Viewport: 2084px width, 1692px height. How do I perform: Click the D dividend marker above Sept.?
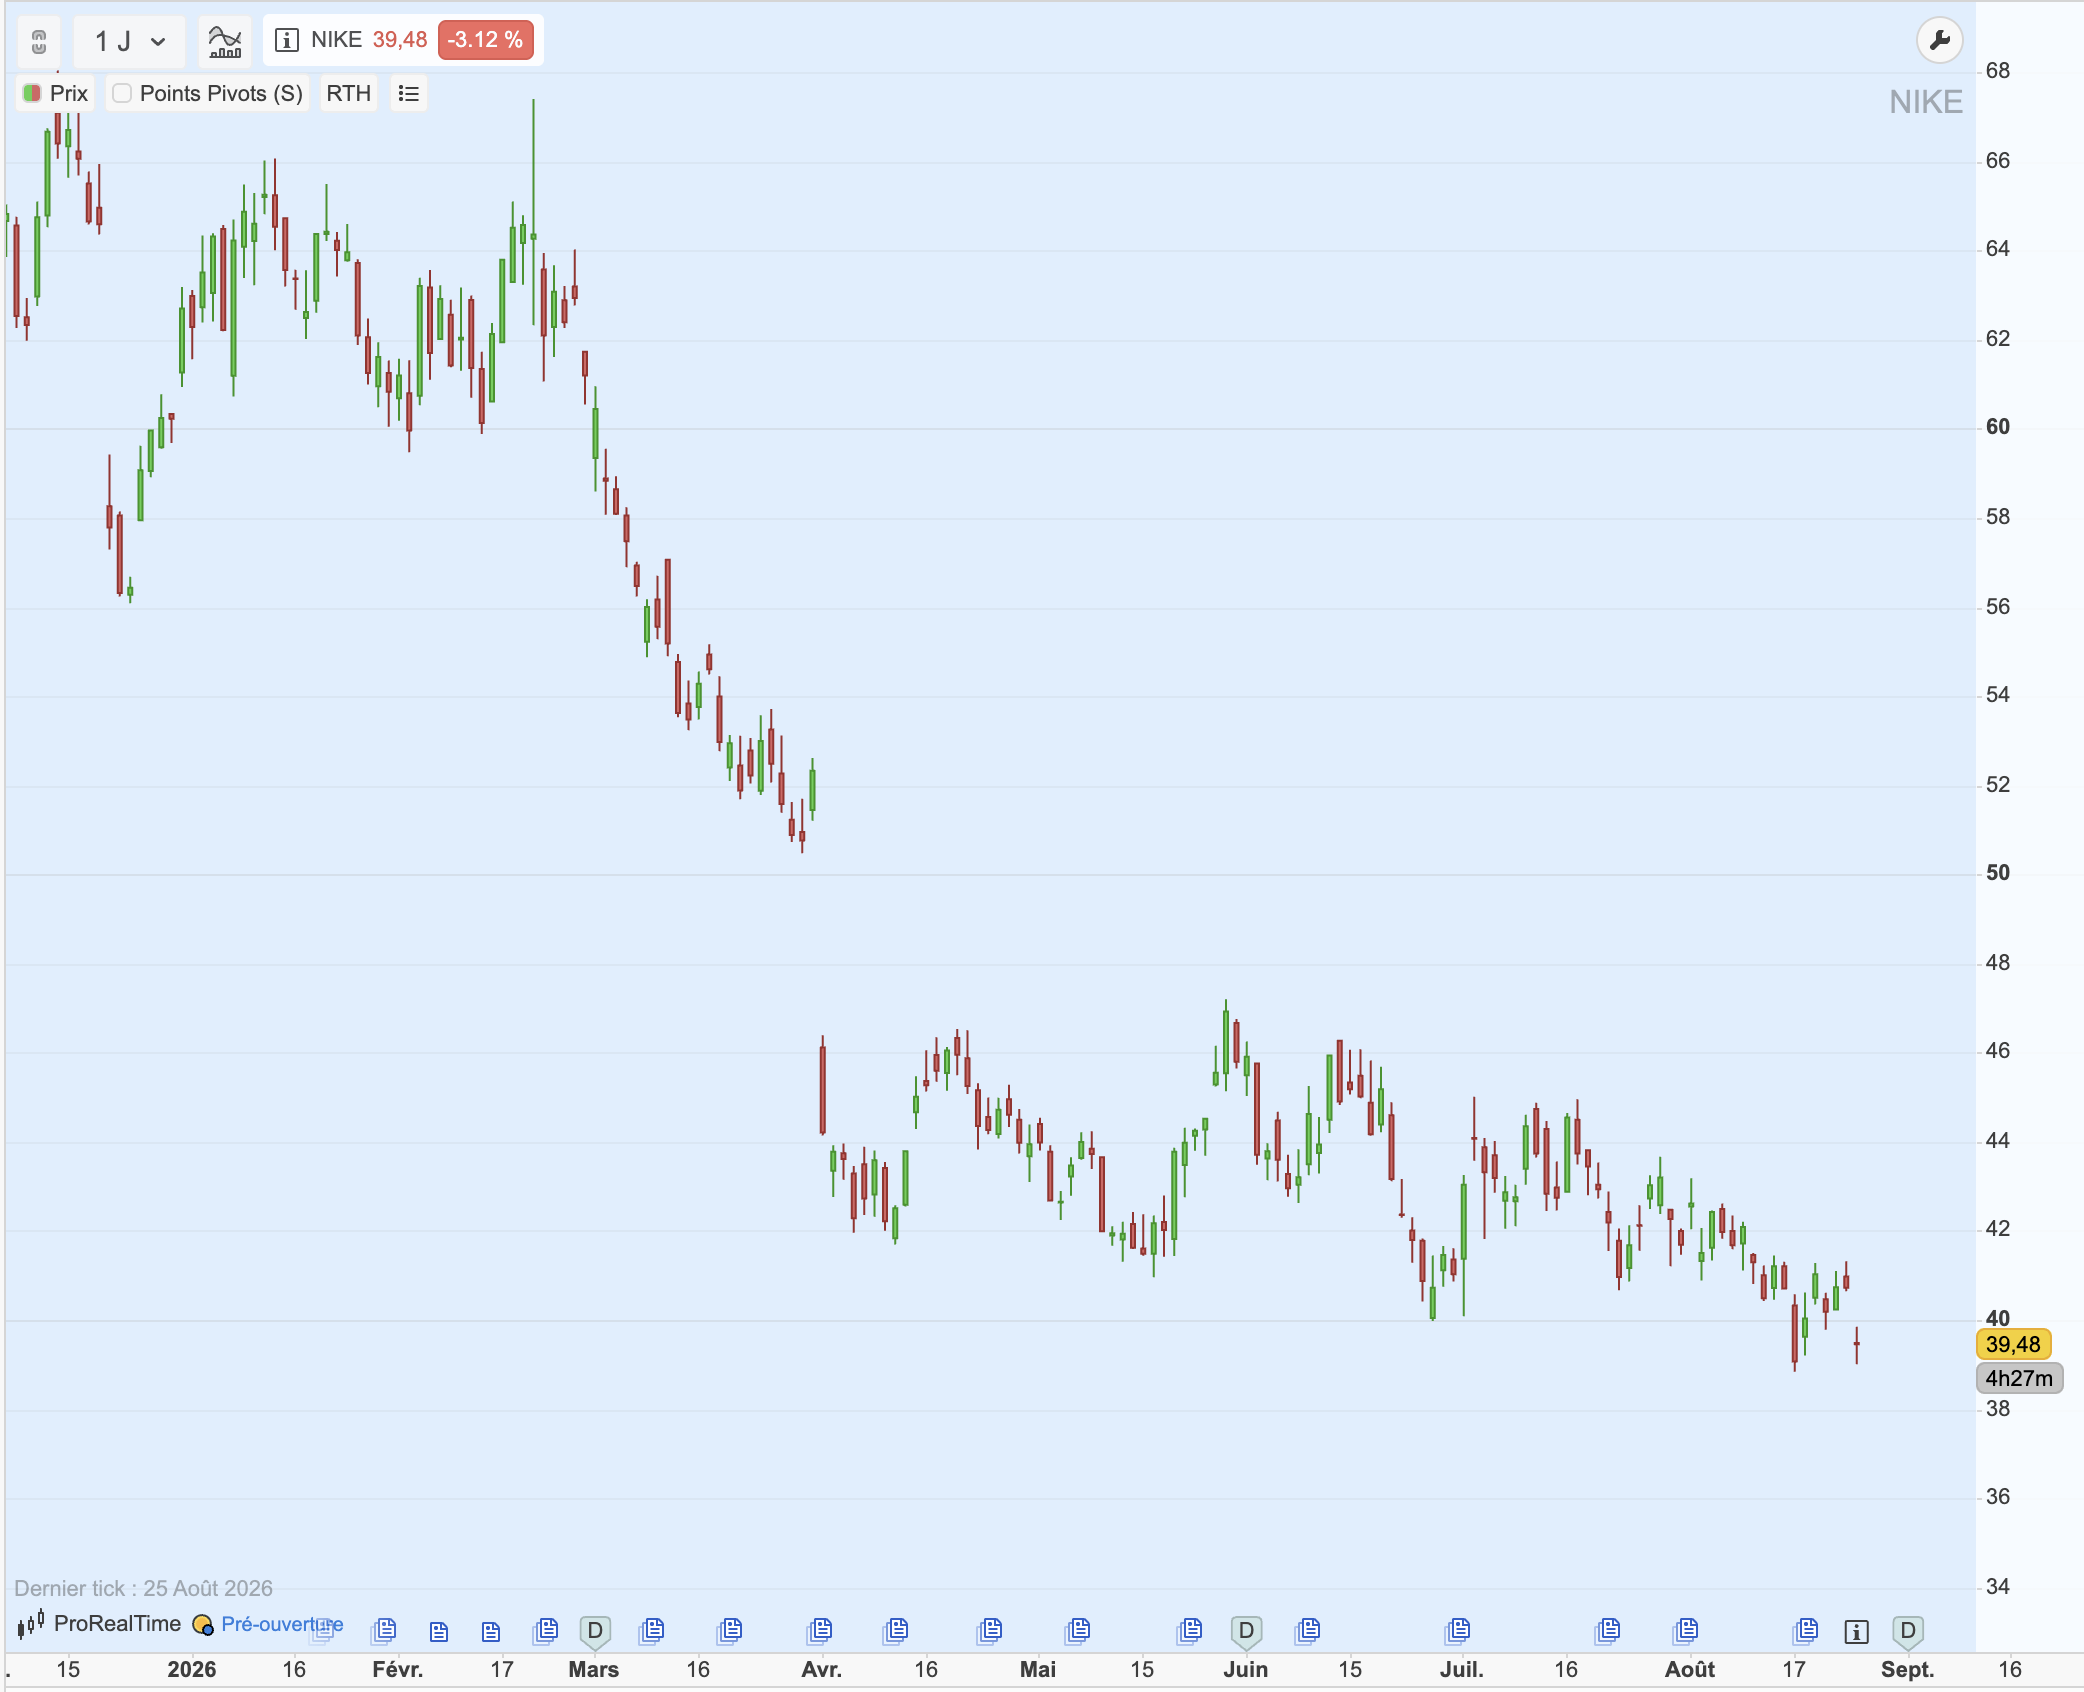click(1908, 1632)
